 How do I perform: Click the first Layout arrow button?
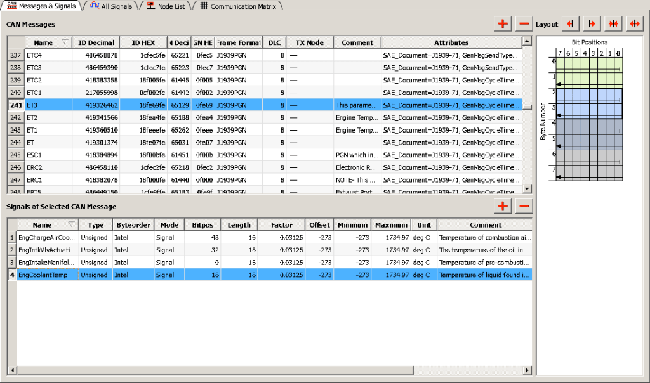[570, 24]
